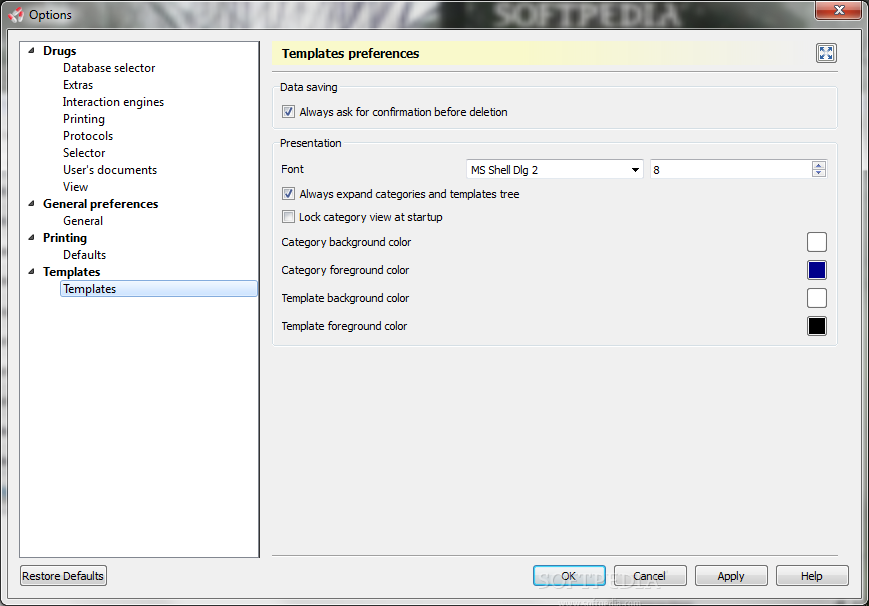Collapse the General preferences section
The height and width of the screenshot is (606, 869).
pyautogui.click(x=32, y=203)
